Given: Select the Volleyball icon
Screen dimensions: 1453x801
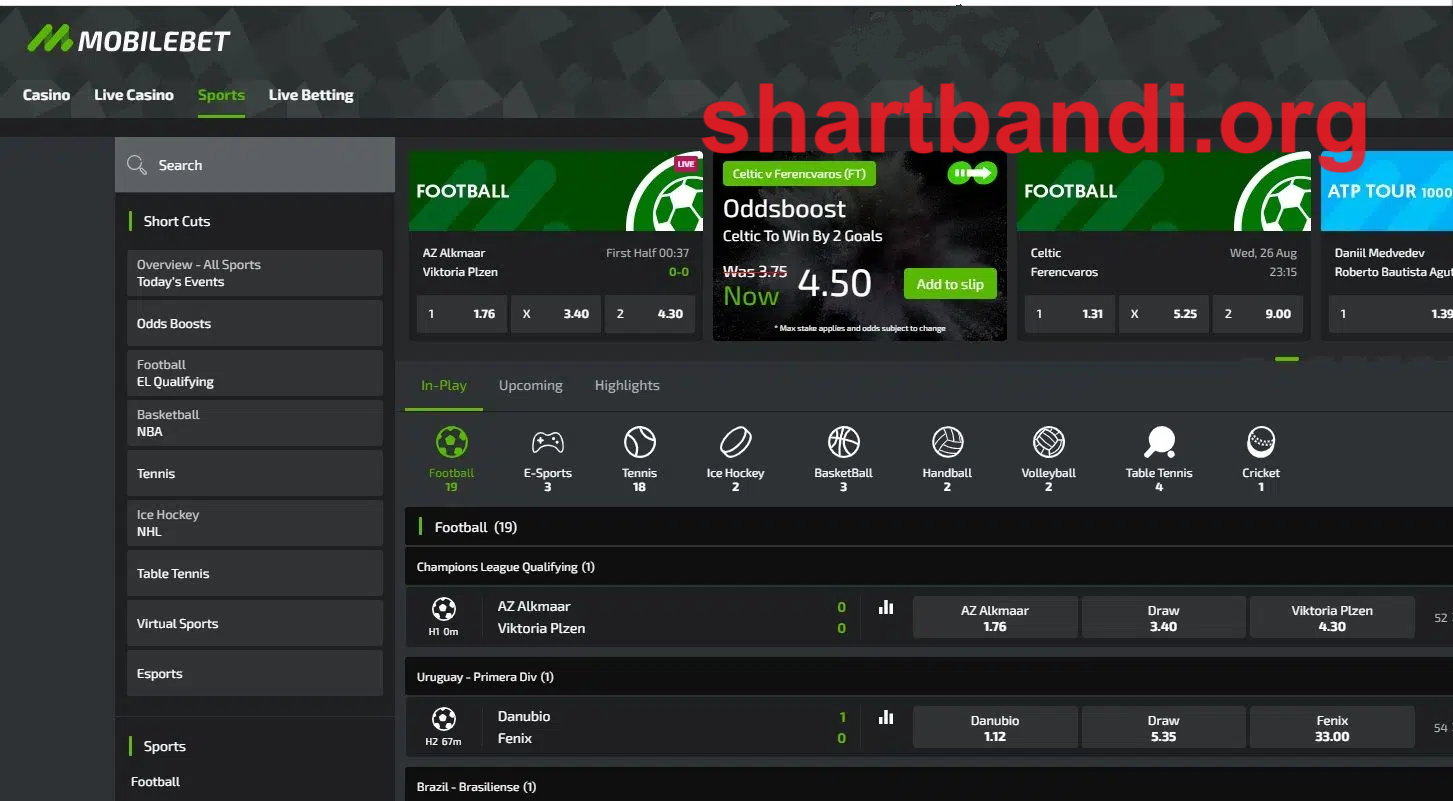Looking at the screenshot, I should pyautogui.click(x=1048, y=442).
